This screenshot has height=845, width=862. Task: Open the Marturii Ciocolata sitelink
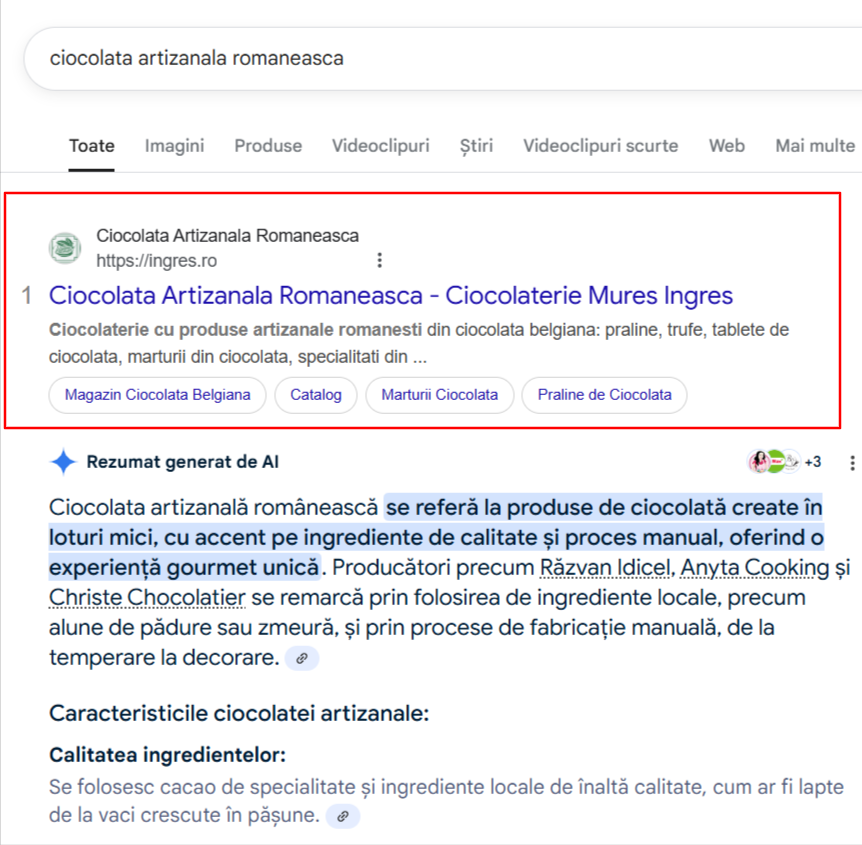[x=440, y=395]
